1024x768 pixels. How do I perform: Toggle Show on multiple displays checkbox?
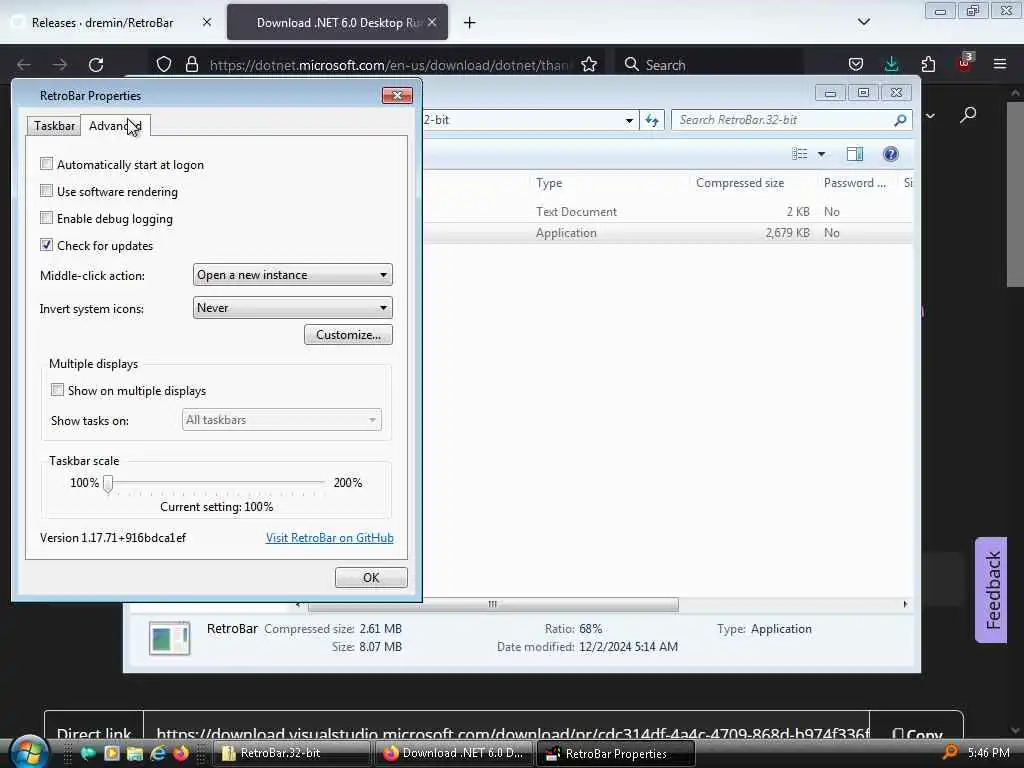click(57, 390)
